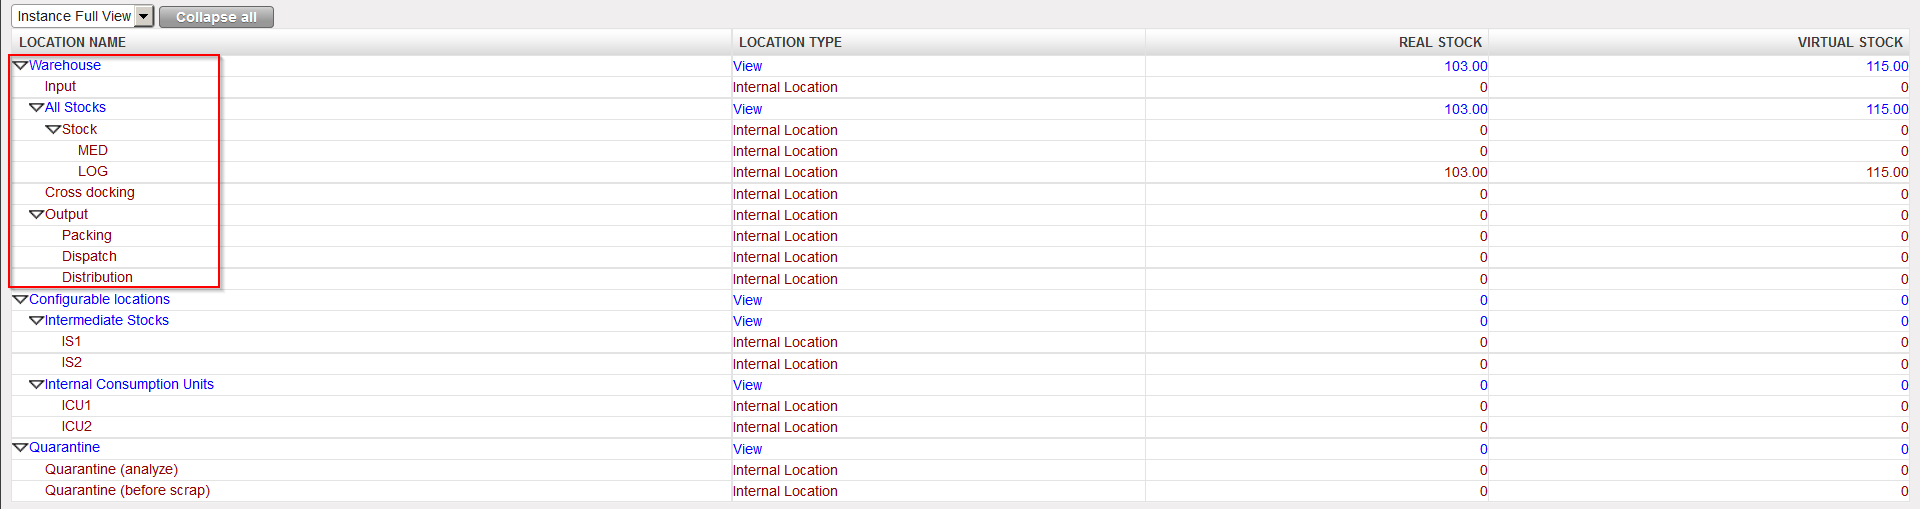Collapse the Stock subtree triangle

click(53, 129)
